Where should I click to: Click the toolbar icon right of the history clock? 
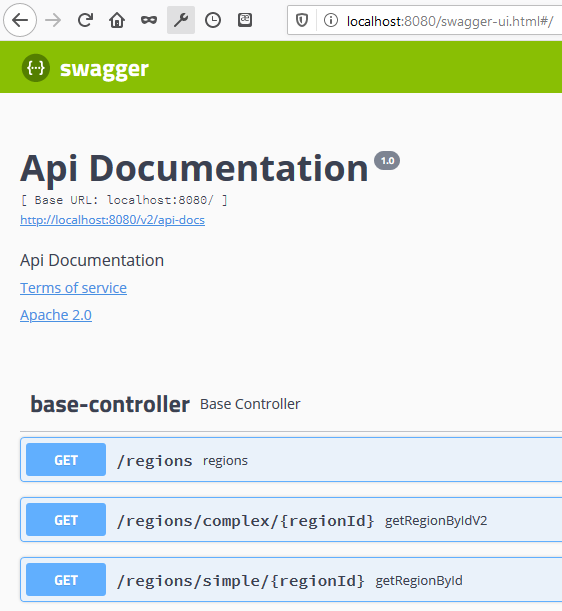[245, 20]
